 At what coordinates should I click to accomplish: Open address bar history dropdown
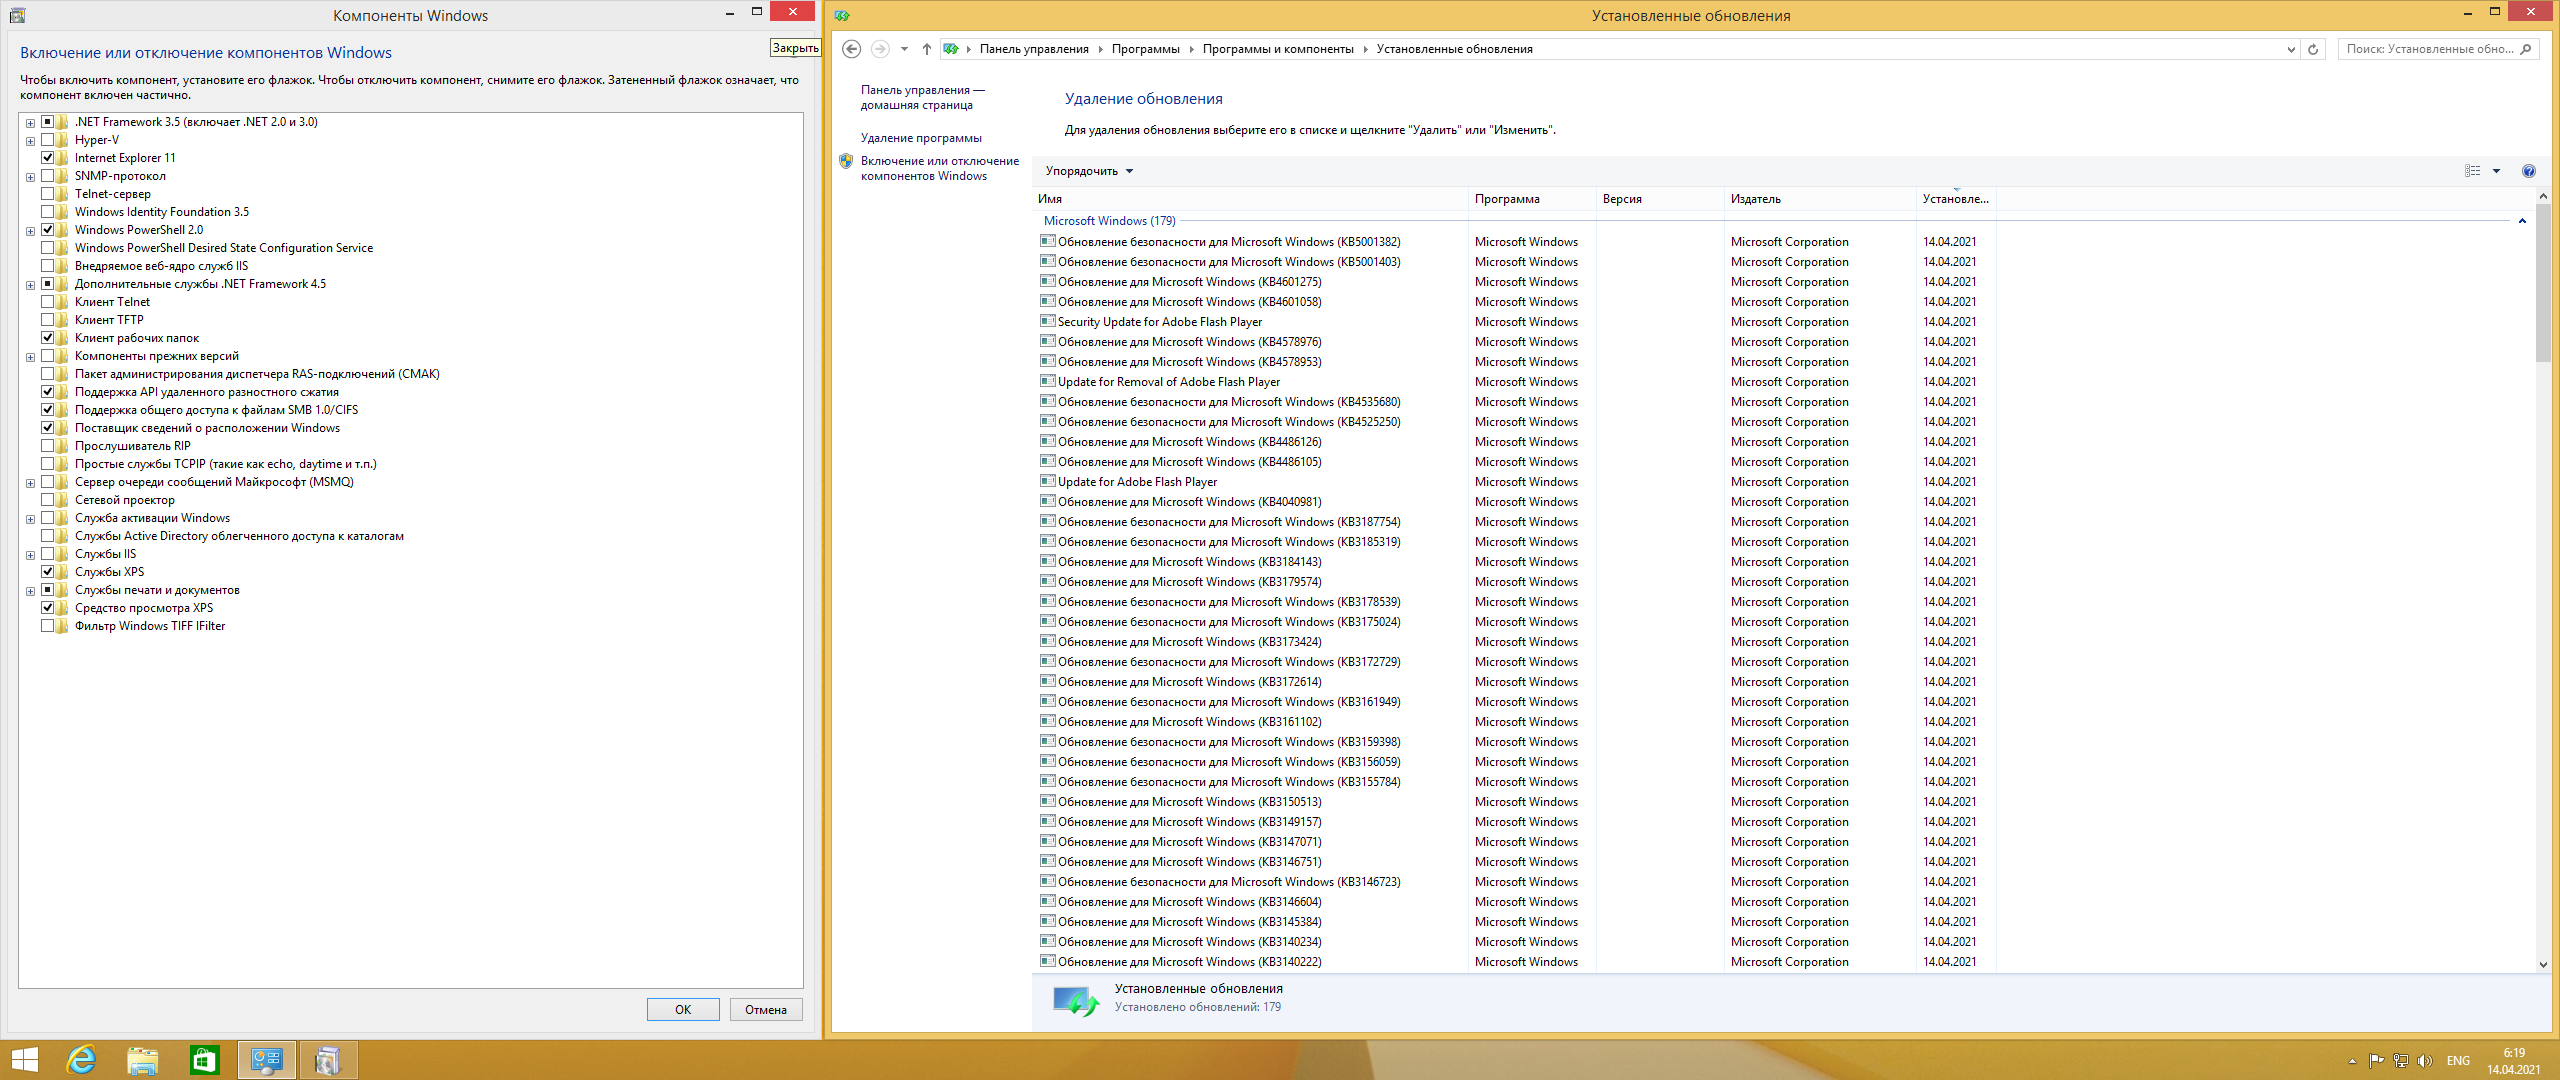coord(2291,49)
